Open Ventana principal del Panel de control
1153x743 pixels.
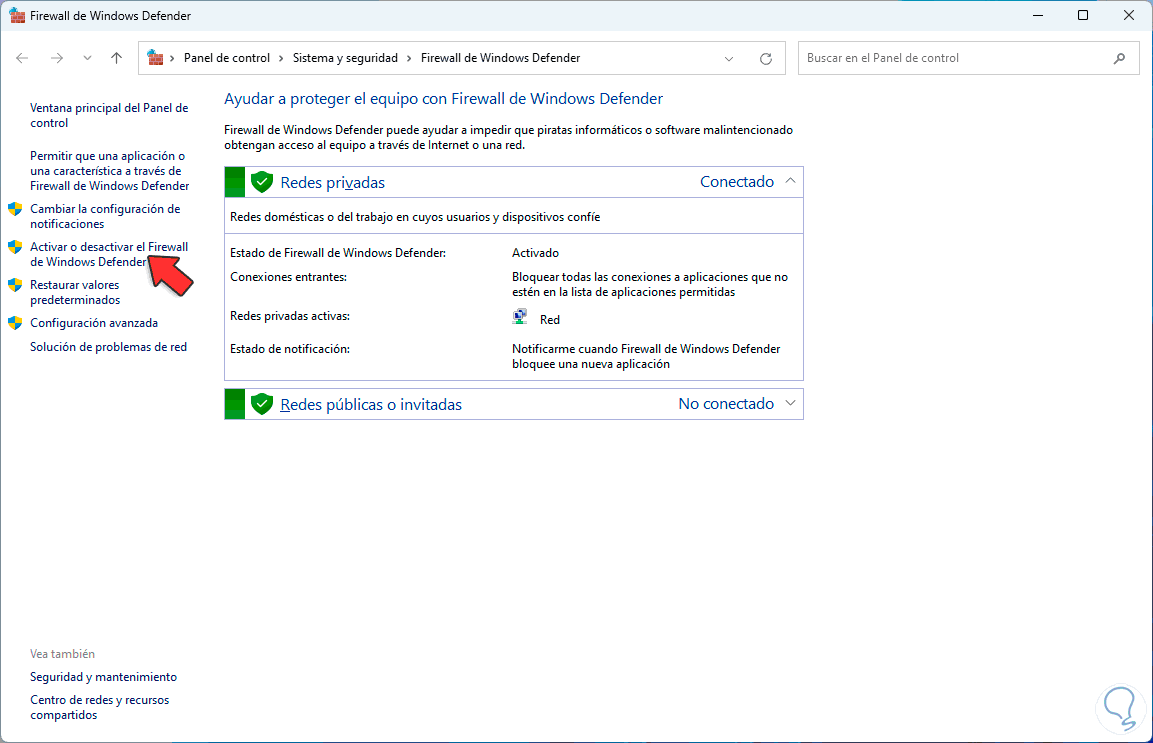pyautogui.click(x=109, y=115)
